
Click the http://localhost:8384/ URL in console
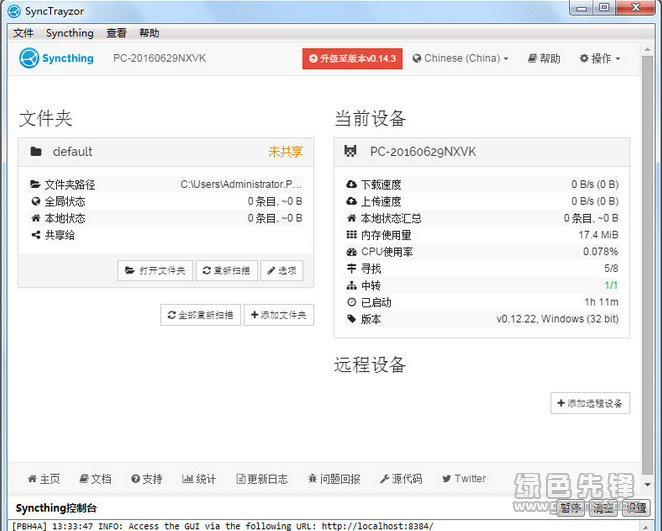click(377, 526)
